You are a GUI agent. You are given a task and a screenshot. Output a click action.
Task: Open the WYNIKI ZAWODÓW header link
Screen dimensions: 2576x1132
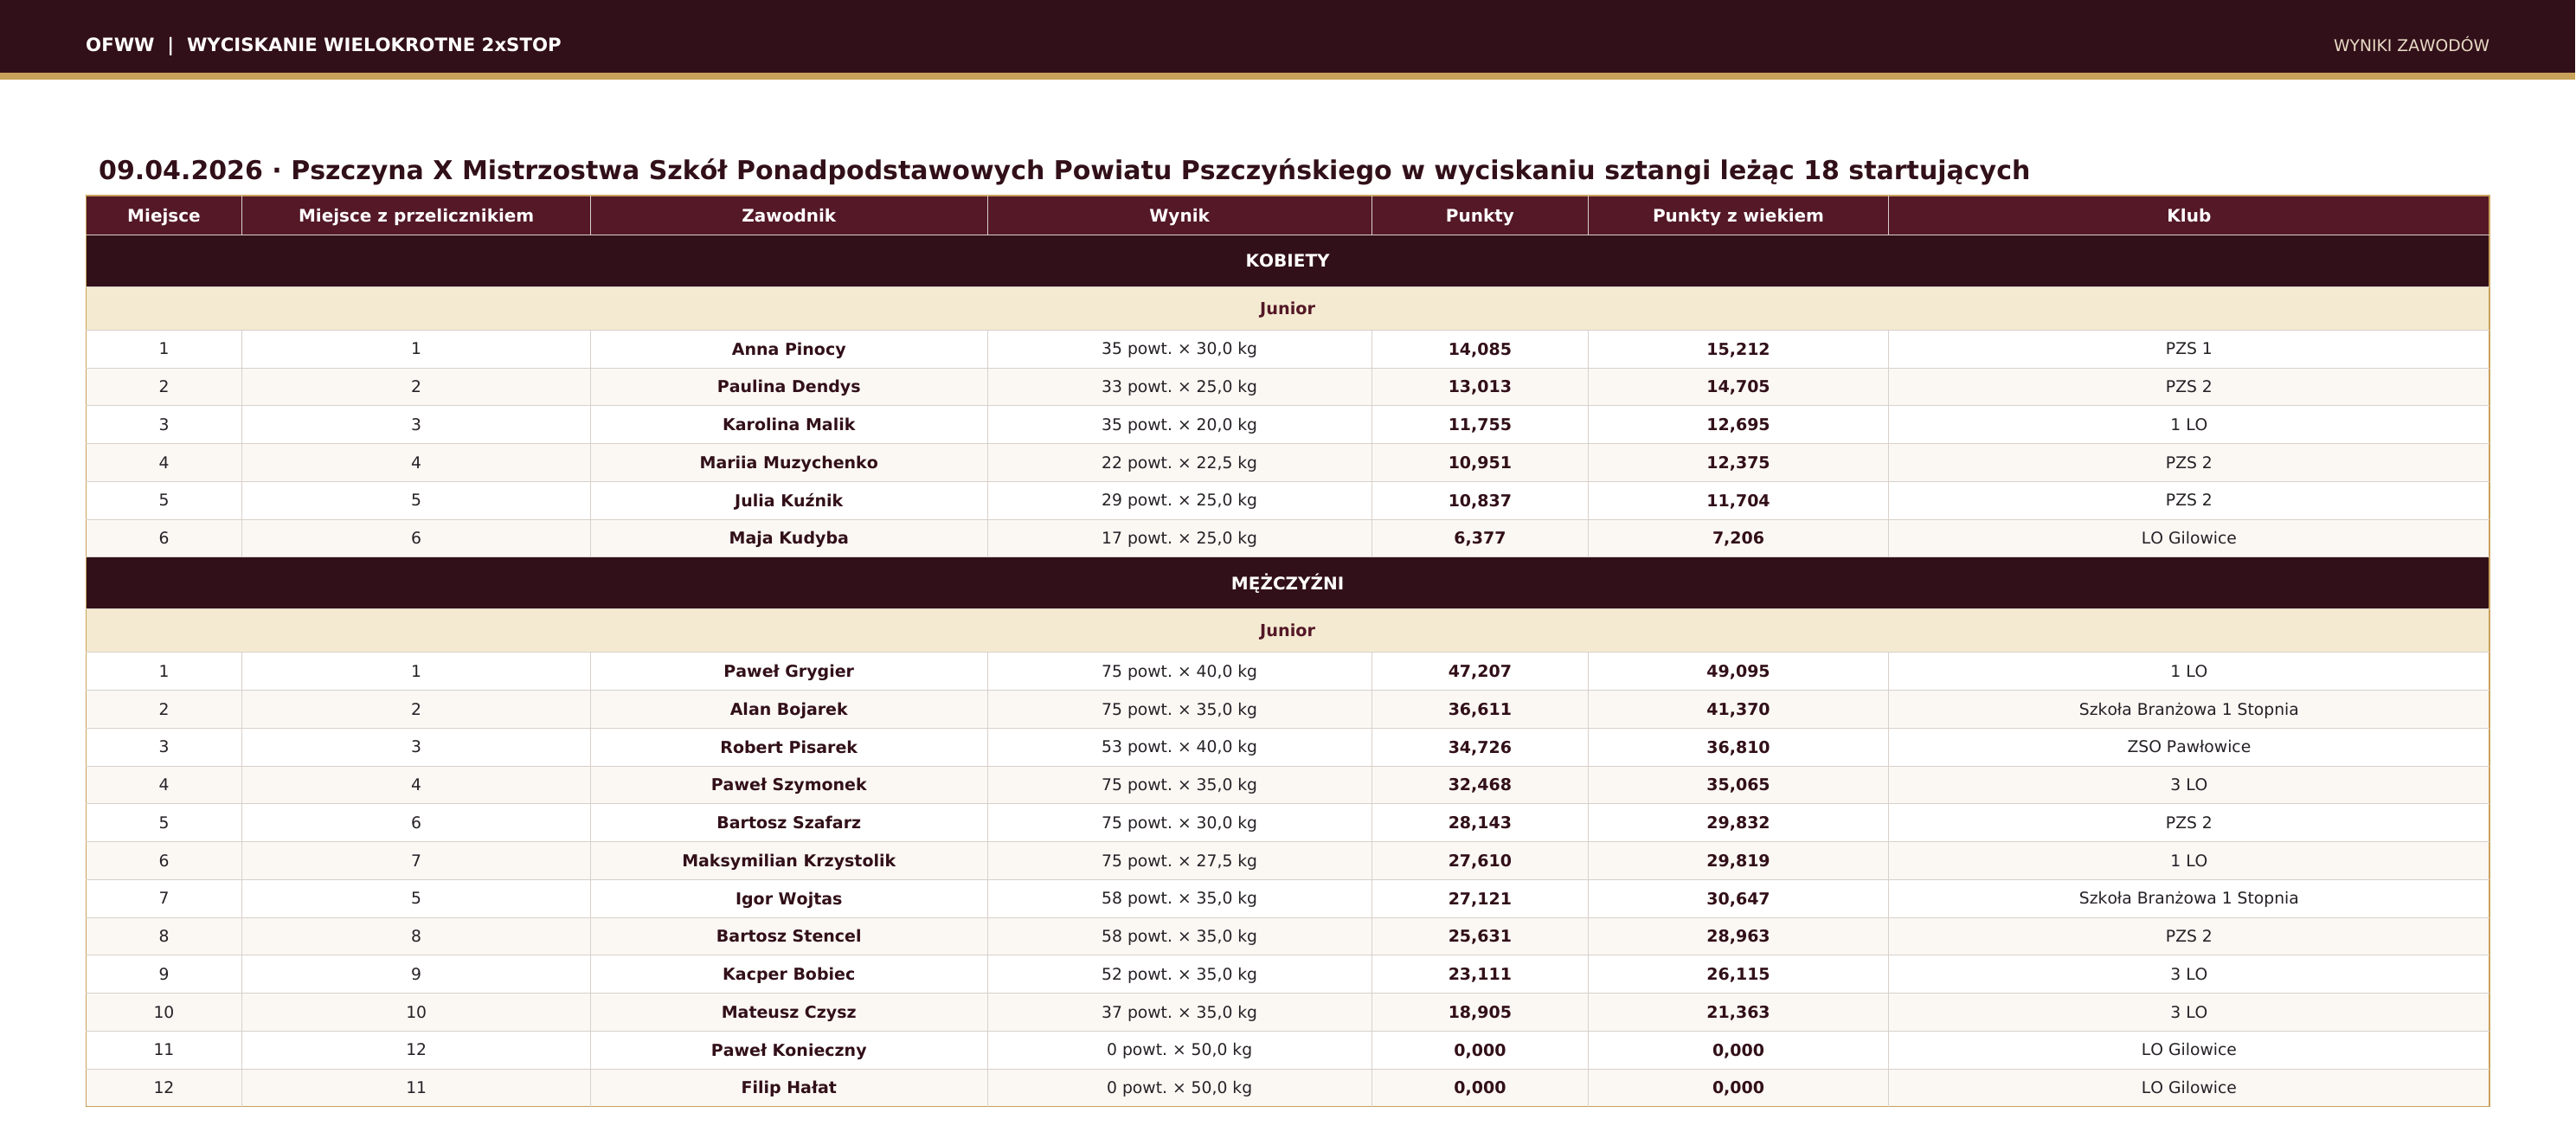(2411, 46)
